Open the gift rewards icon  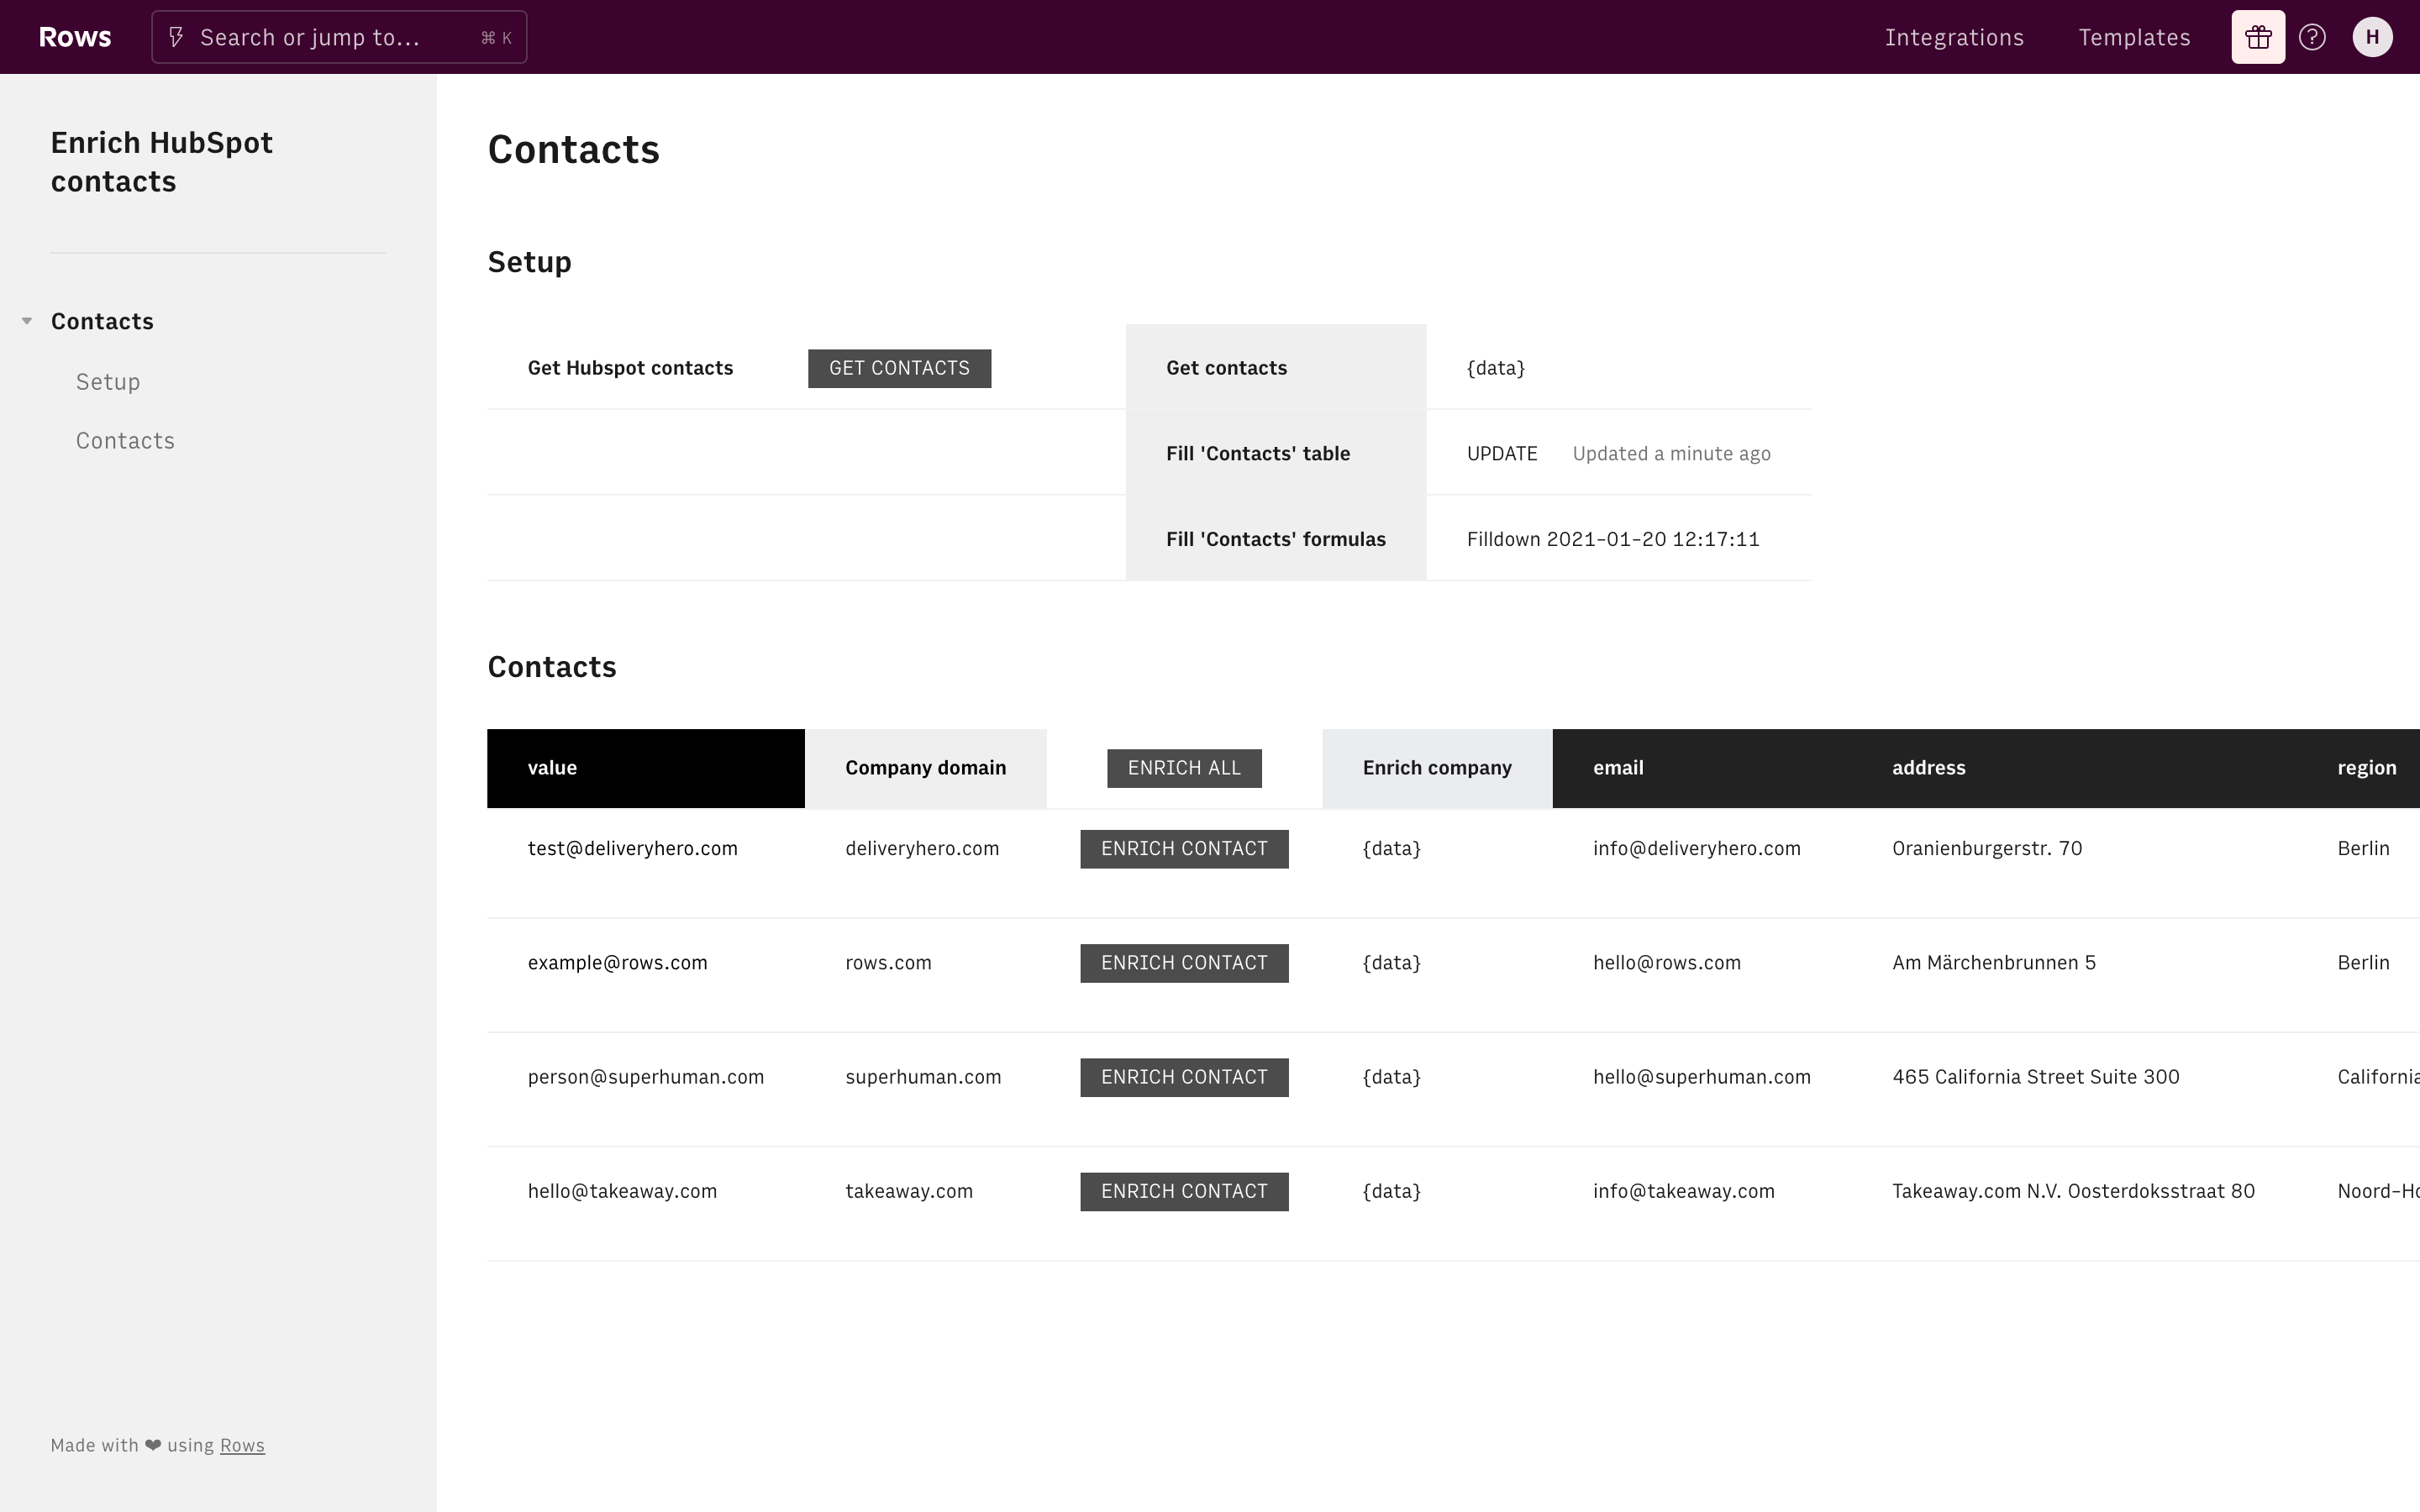coord(2258,37)
